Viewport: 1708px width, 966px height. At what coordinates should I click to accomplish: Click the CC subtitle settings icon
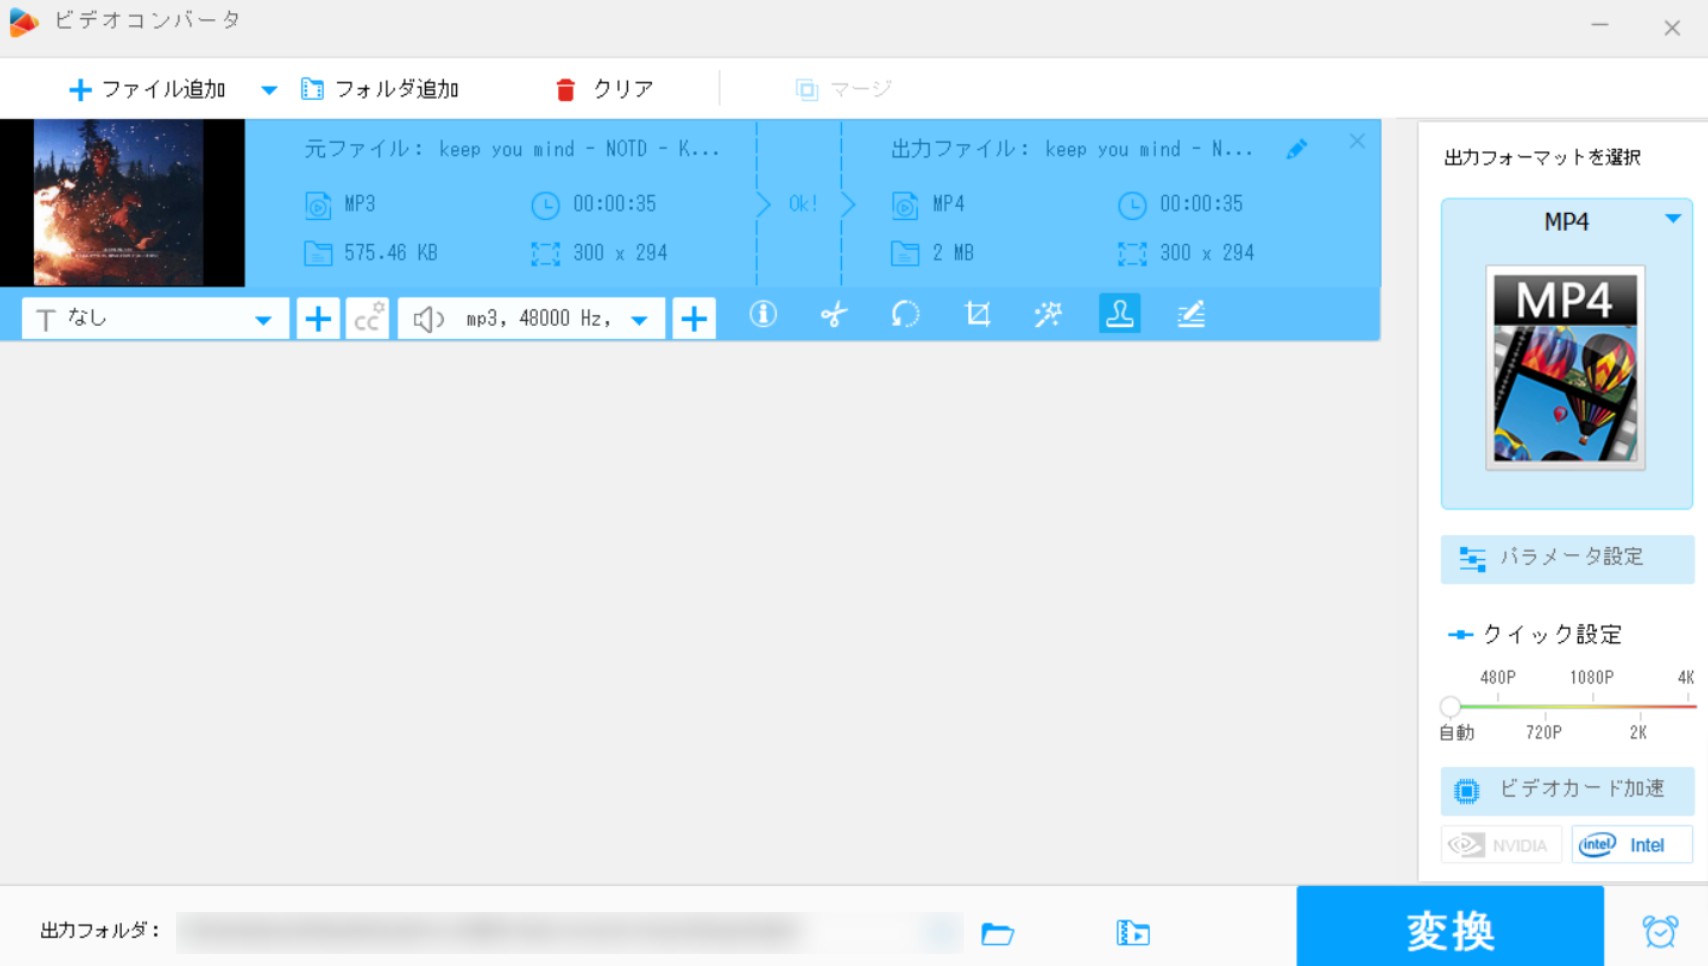pos(368,319)
